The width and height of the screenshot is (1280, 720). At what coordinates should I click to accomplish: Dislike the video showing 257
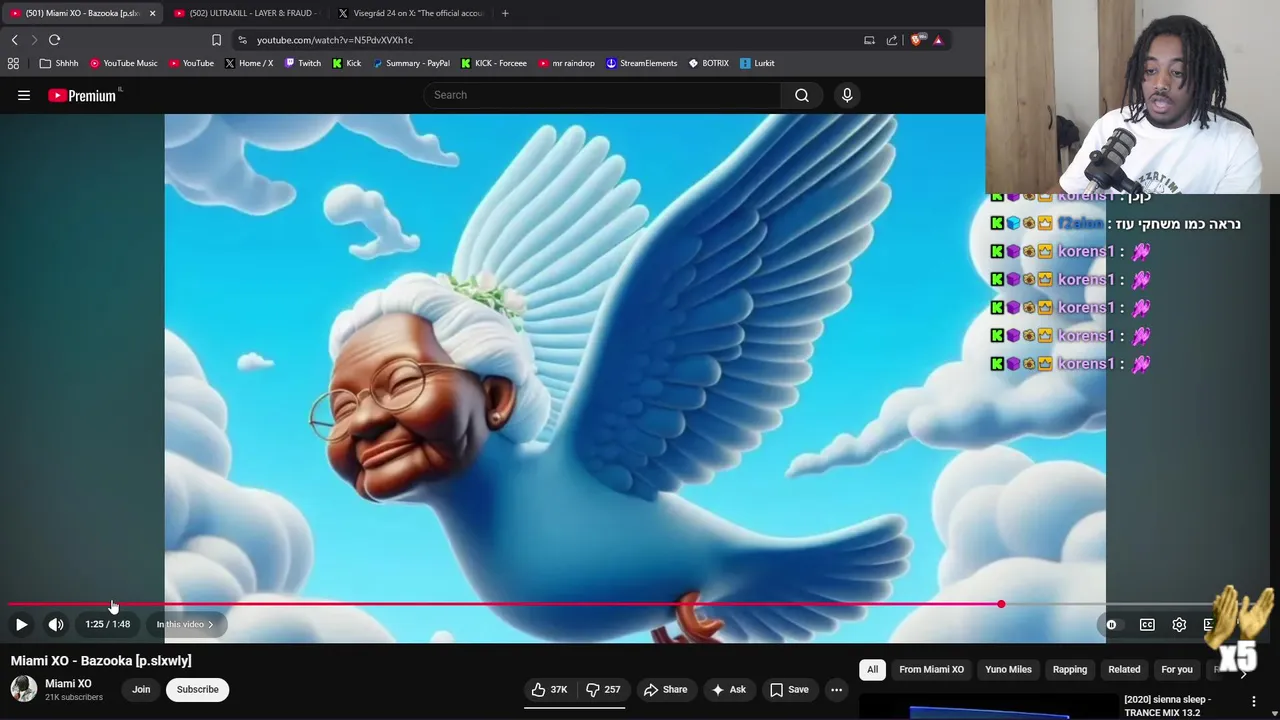pos(603,689)
